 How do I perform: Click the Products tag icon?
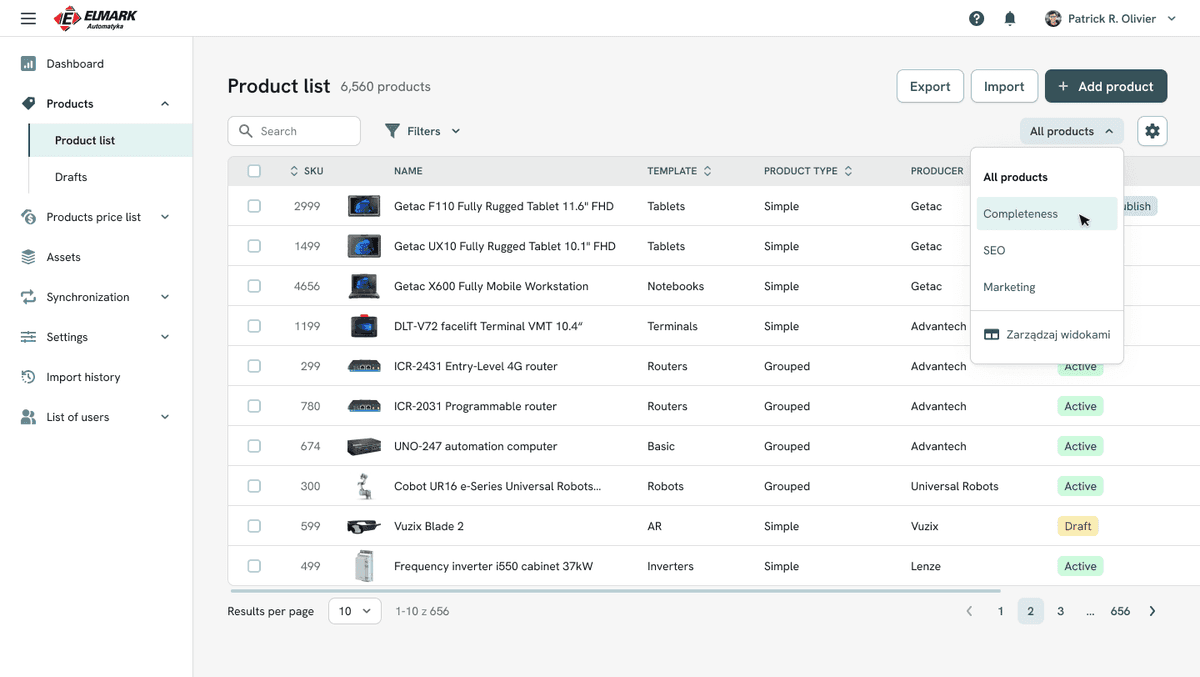tap(28, 104)
